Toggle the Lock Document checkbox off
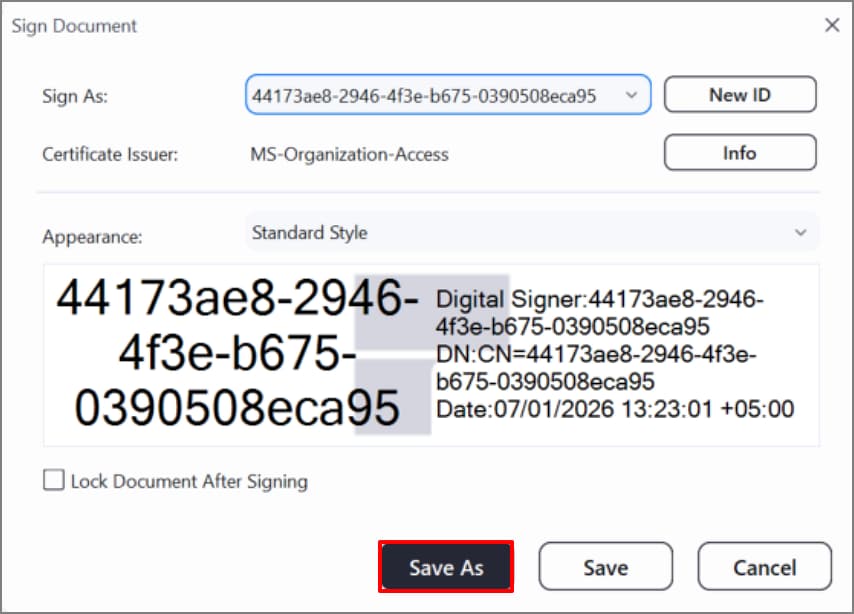The width and height of the screenshot is (854, 614). point(53,480)
